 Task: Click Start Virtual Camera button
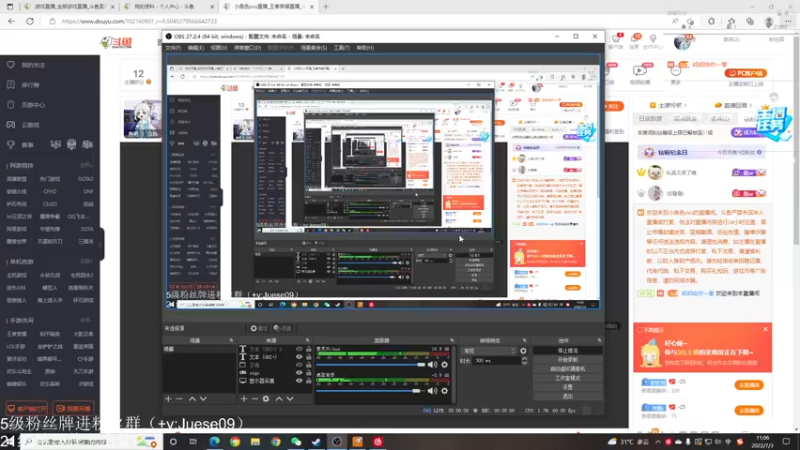coord(567,369)
